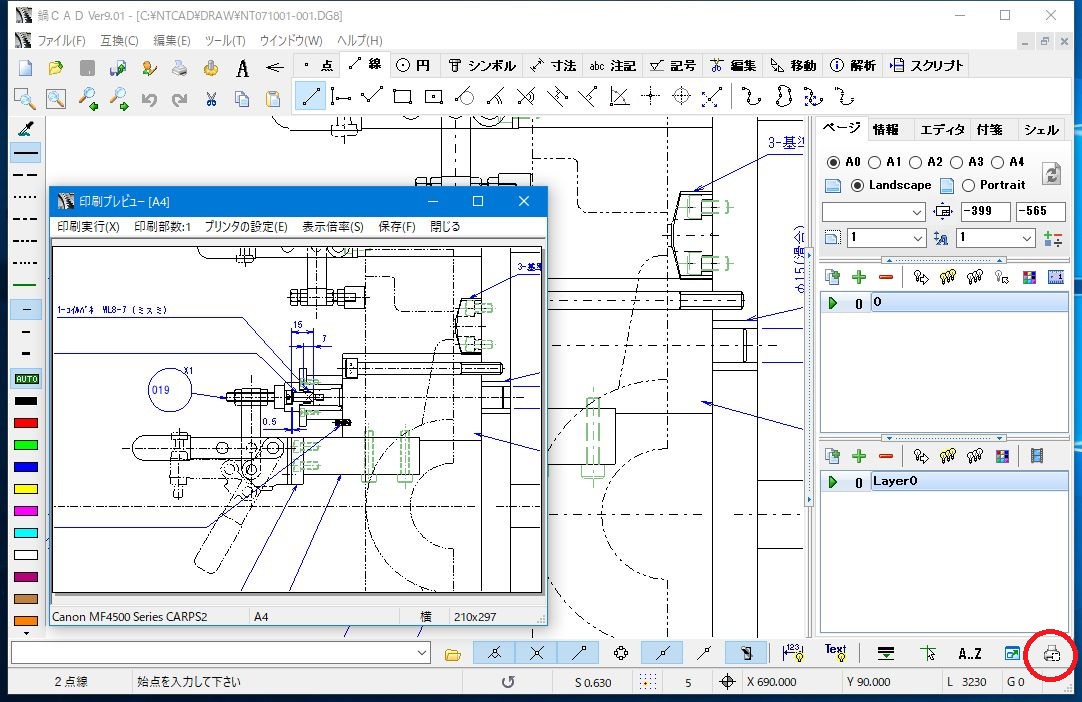Click the A..Z sort icon
This screenshot has width=1082, height=702.
(x=970, y=653)
